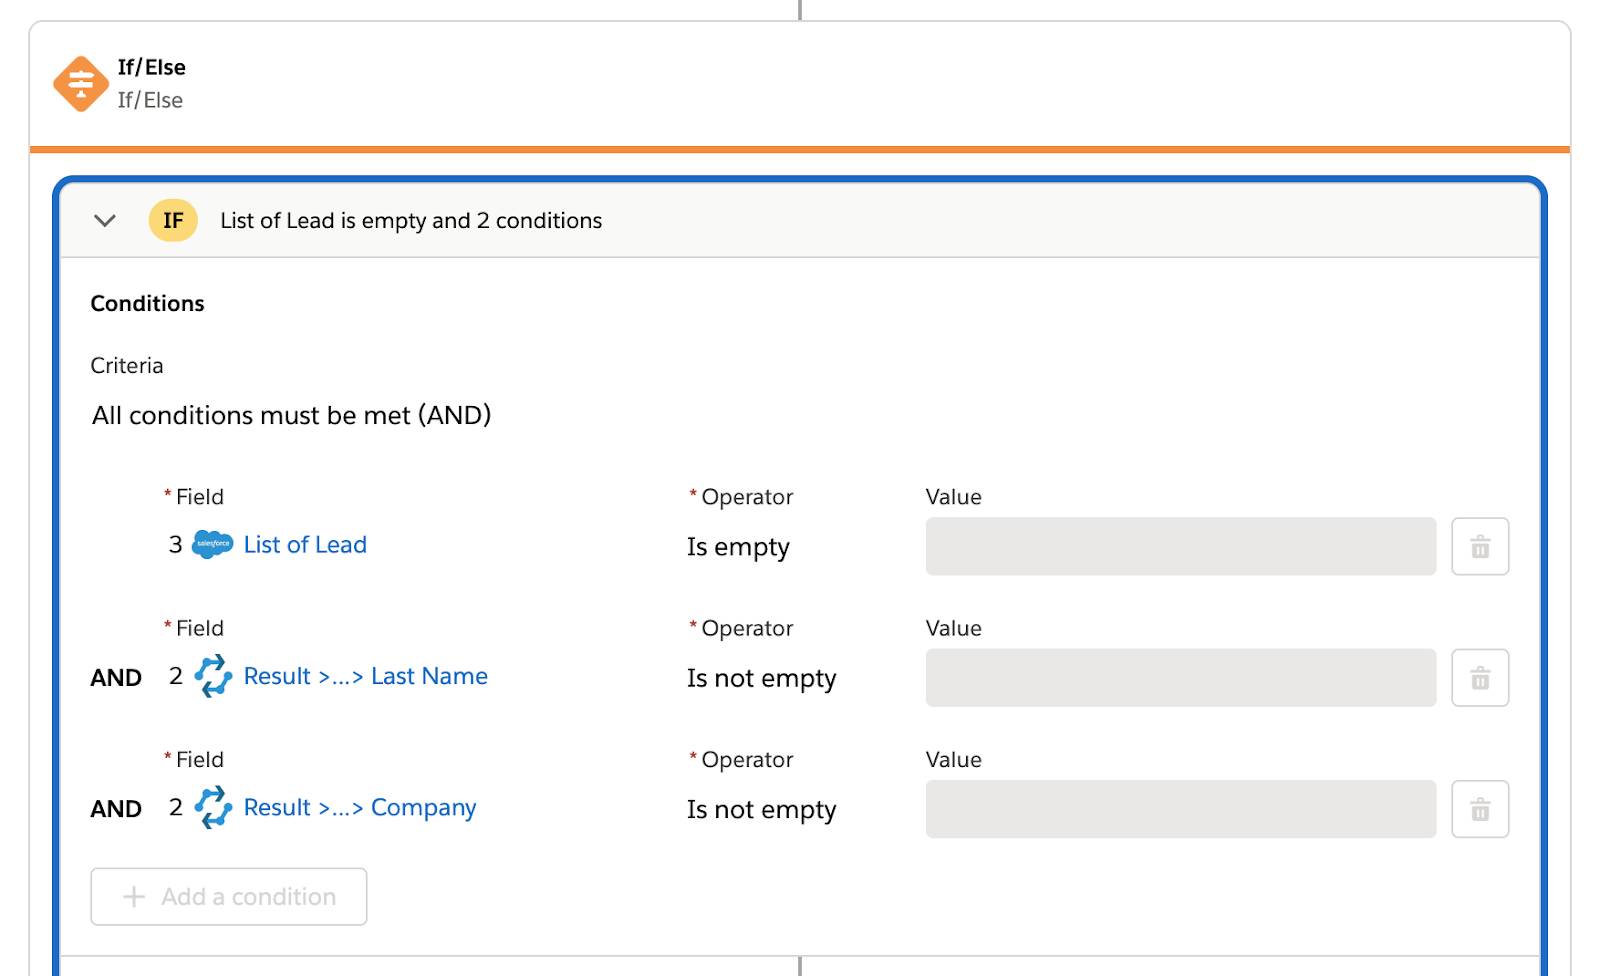1600x976 pixels.
Task: Click the All conditions must be met (AND) criteria
Action: [x=292, y=415]
